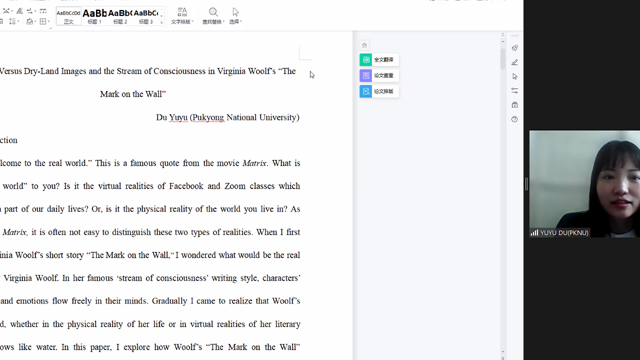Open the 选择 select tool dropdown
640x360 pixels.
click(236, 16)
